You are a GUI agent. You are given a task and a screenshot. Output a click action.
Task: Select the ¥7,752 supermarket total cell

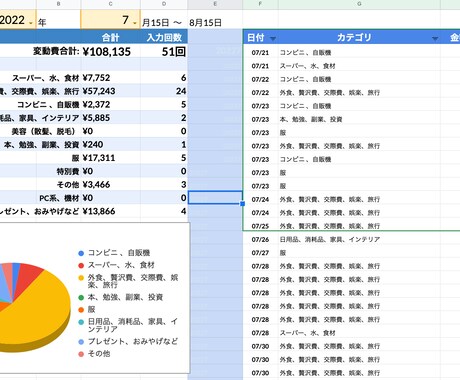110,78
